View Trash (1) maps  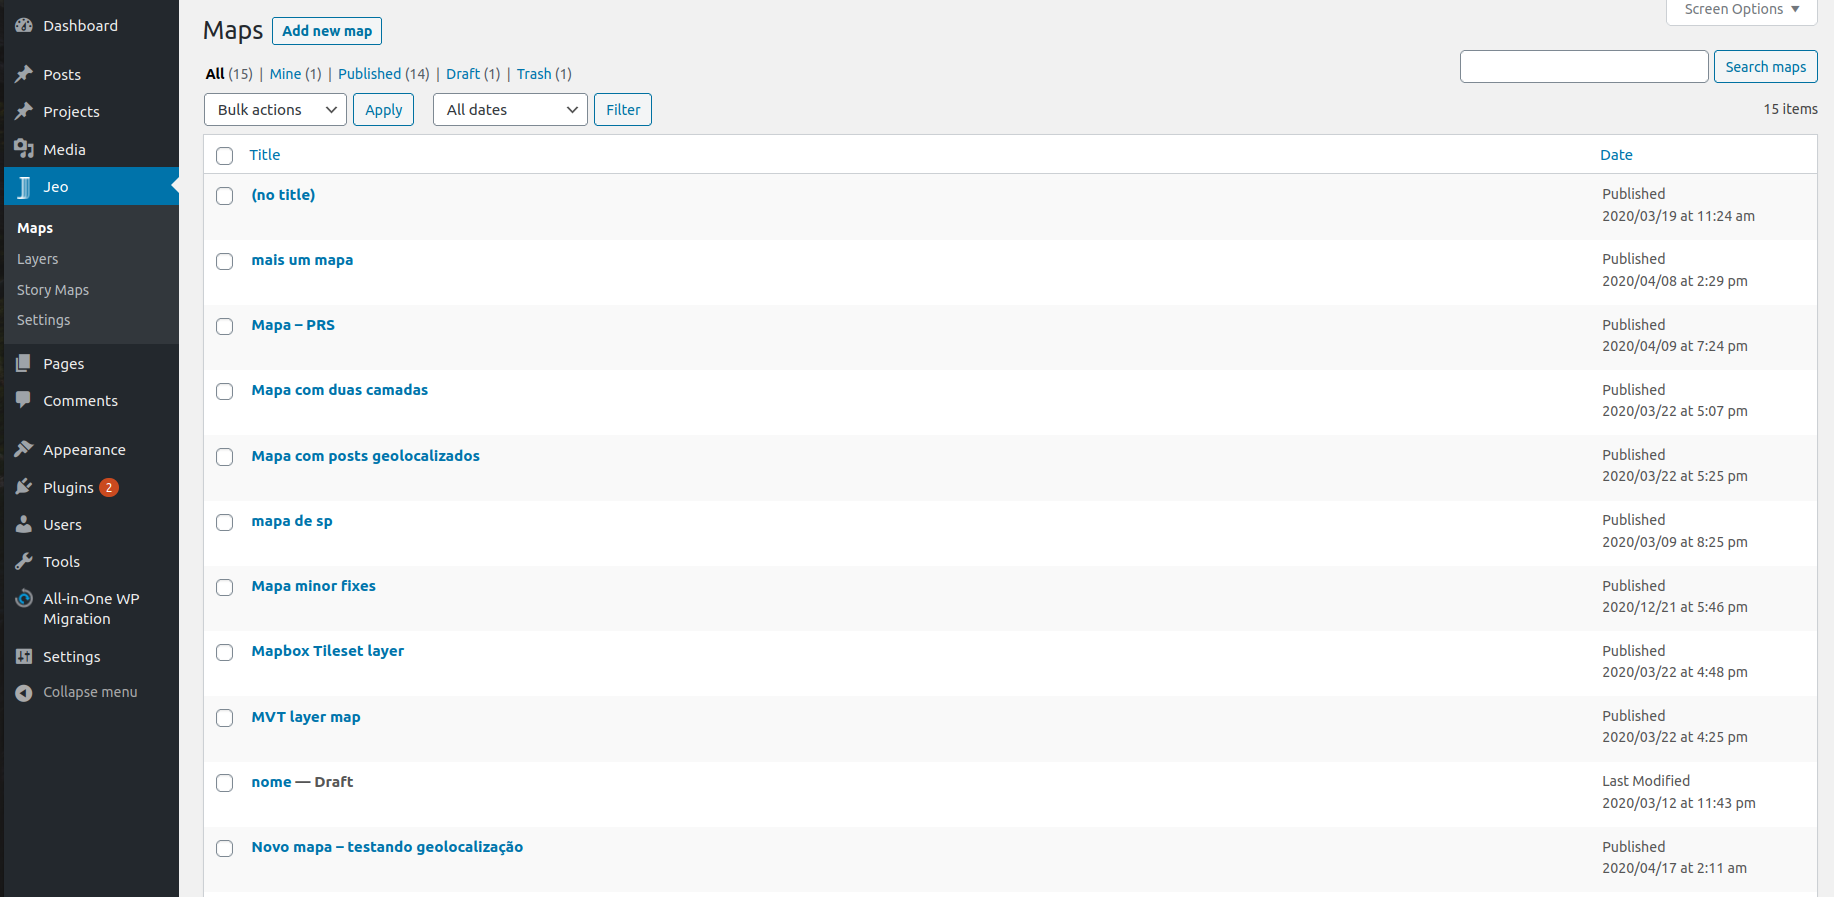[x=544, y=74]
